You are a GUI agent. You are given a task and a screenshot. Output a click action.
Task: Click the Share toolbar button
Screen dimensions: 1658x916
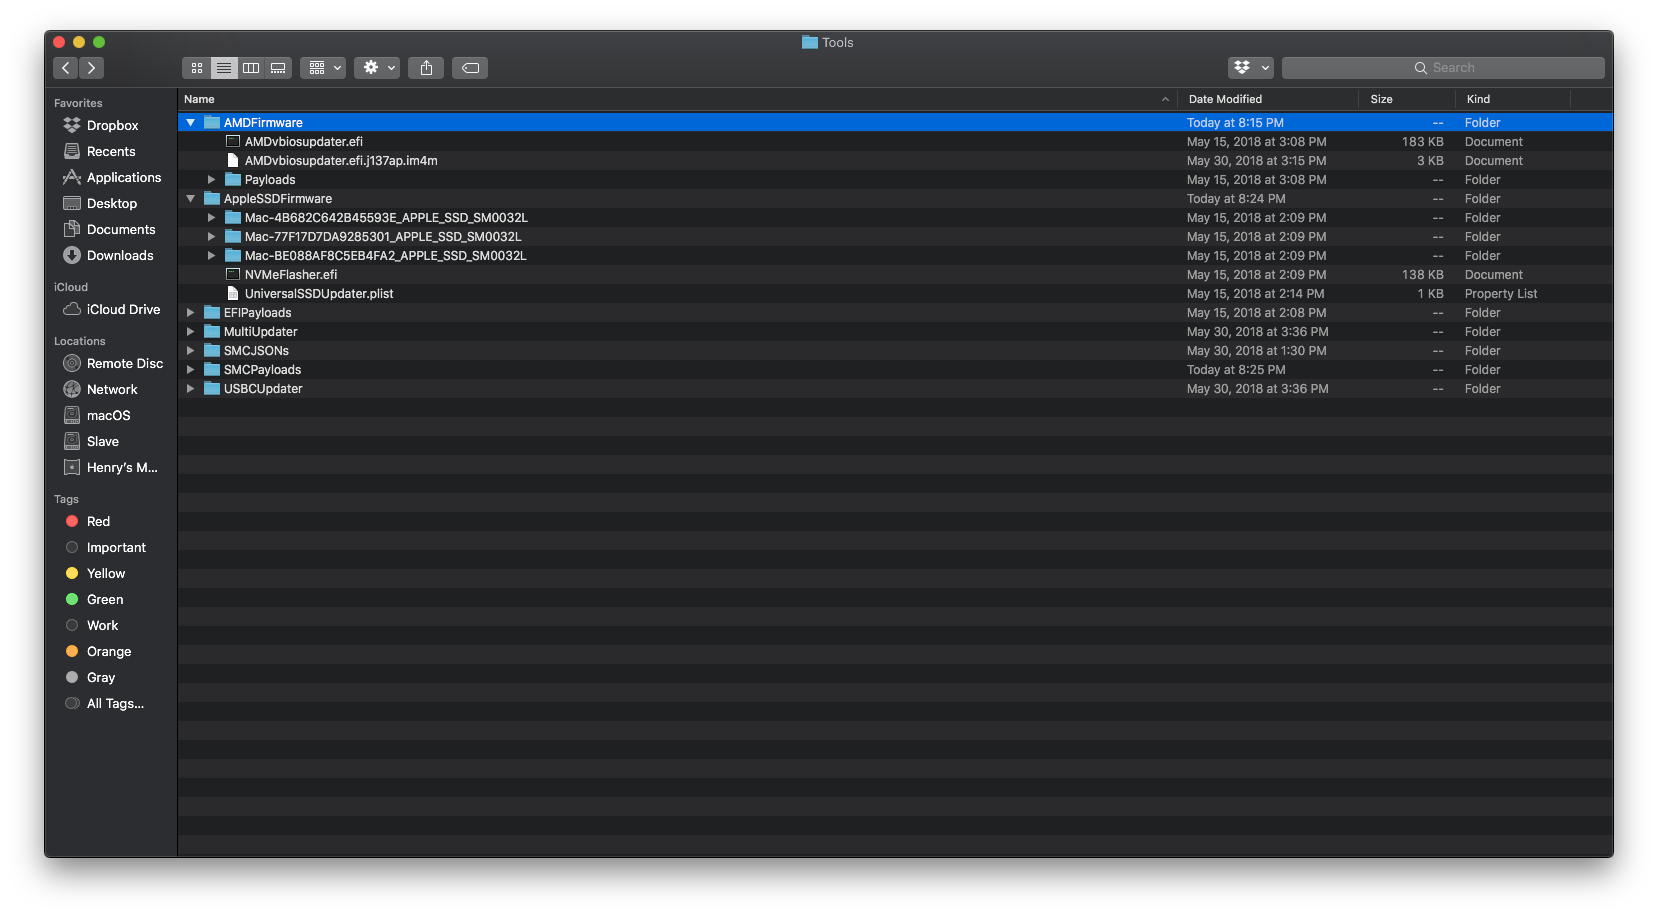pos(427,68)
